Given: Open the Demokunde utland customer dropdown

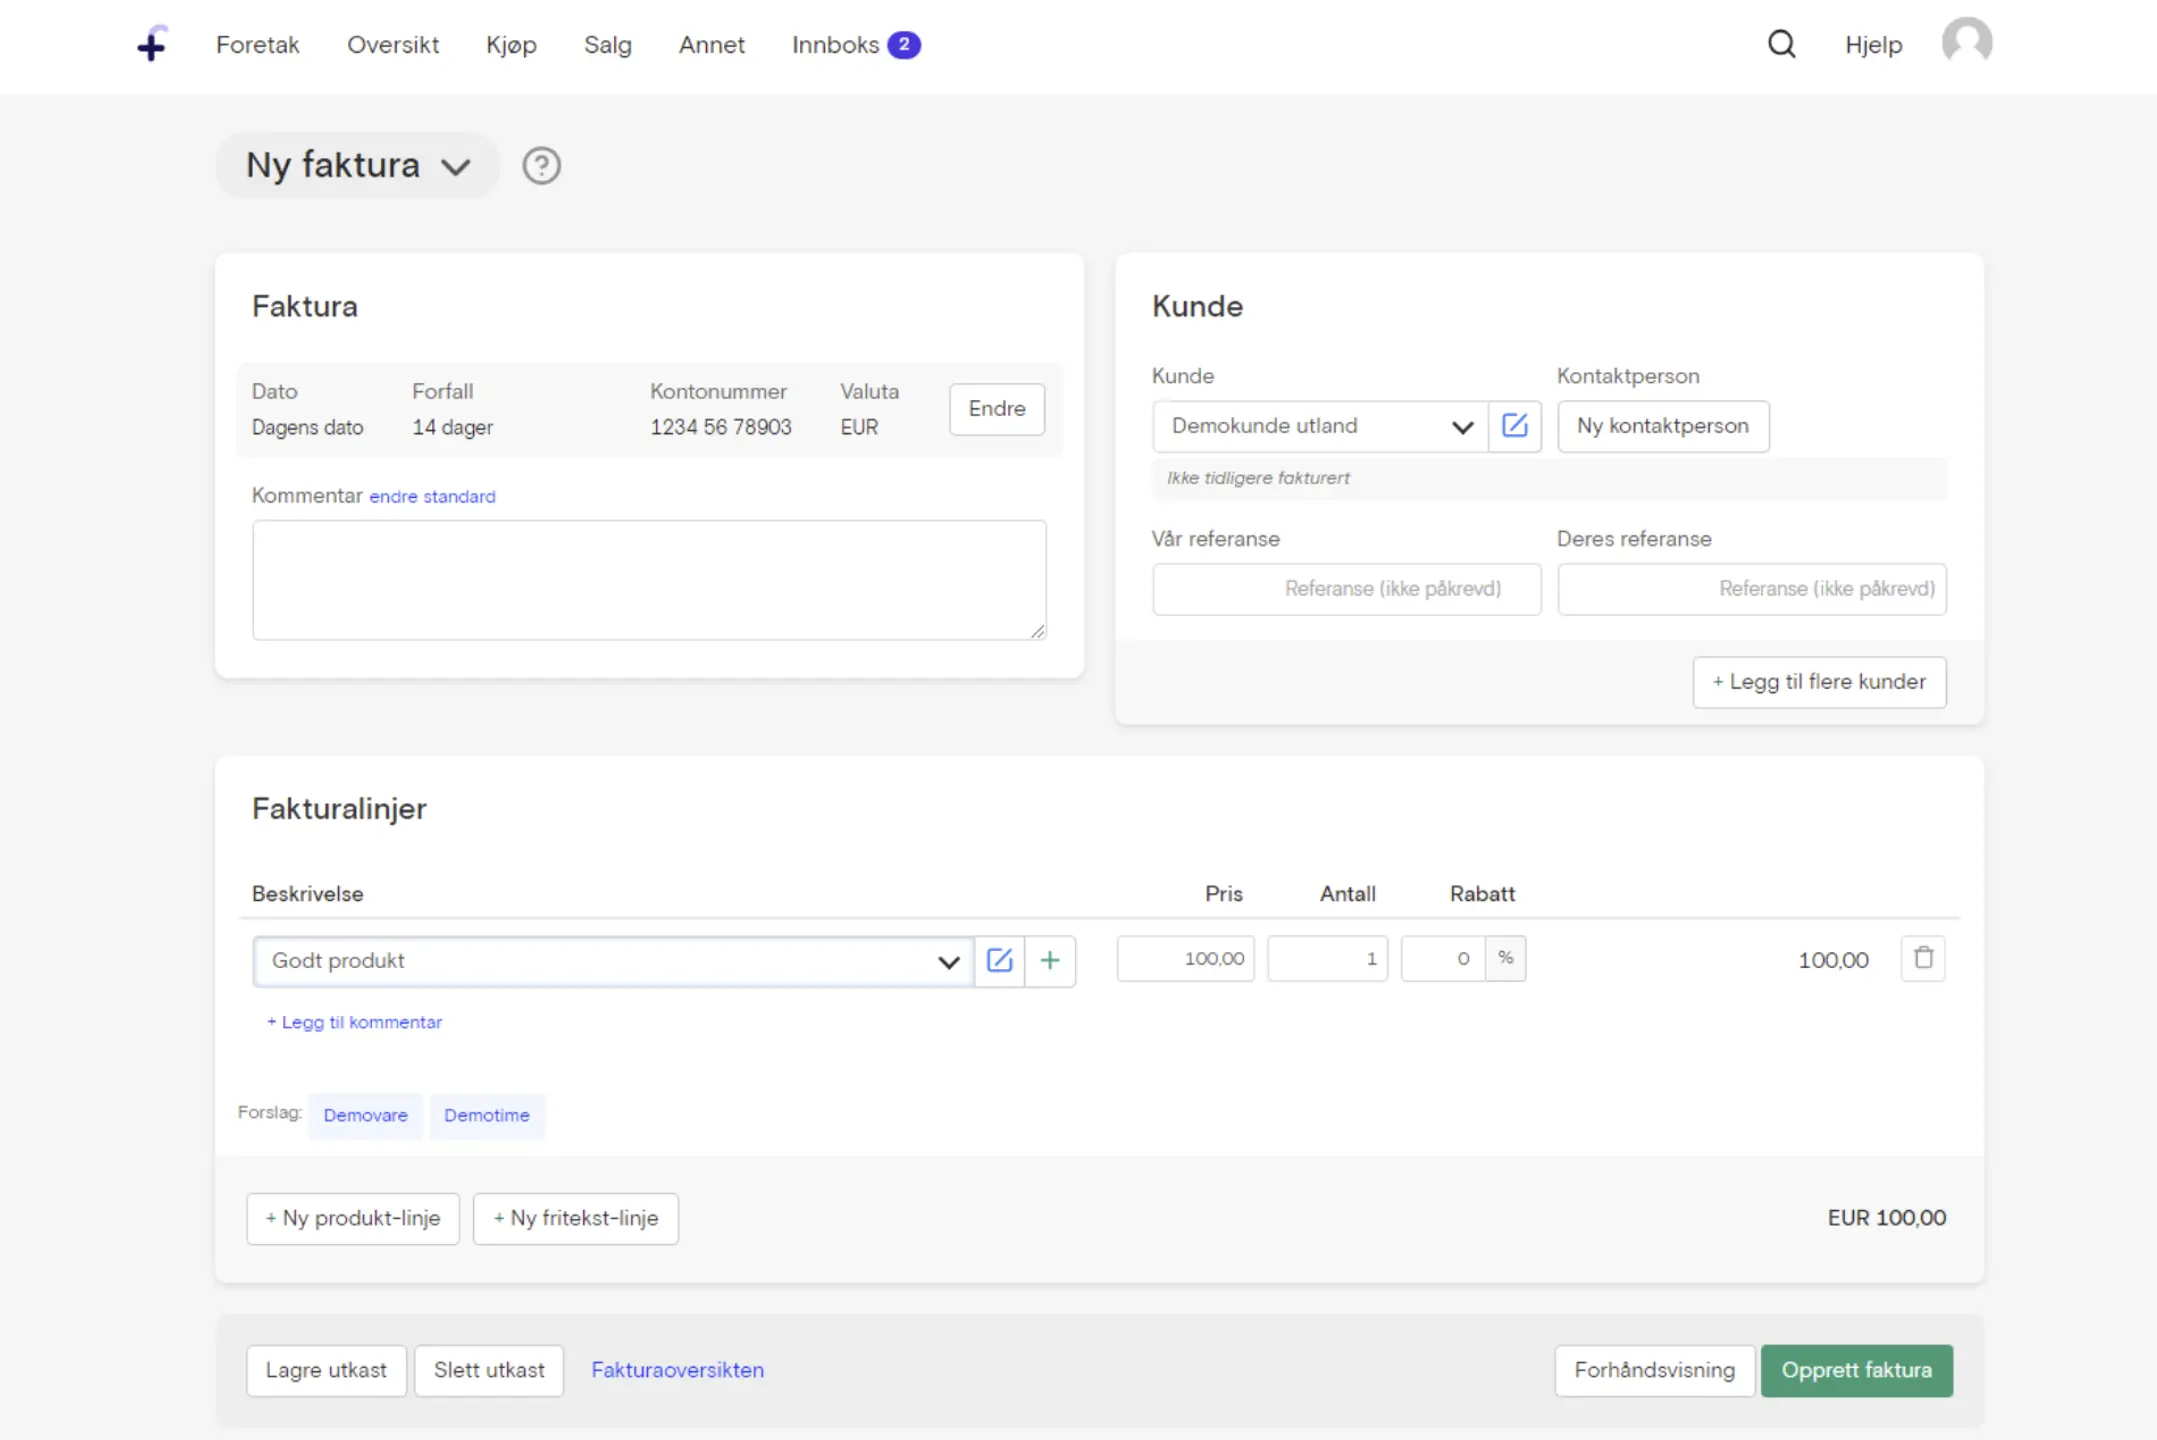Looking at the screenshot, I should pyautogui.click(x=1320, y=426).
